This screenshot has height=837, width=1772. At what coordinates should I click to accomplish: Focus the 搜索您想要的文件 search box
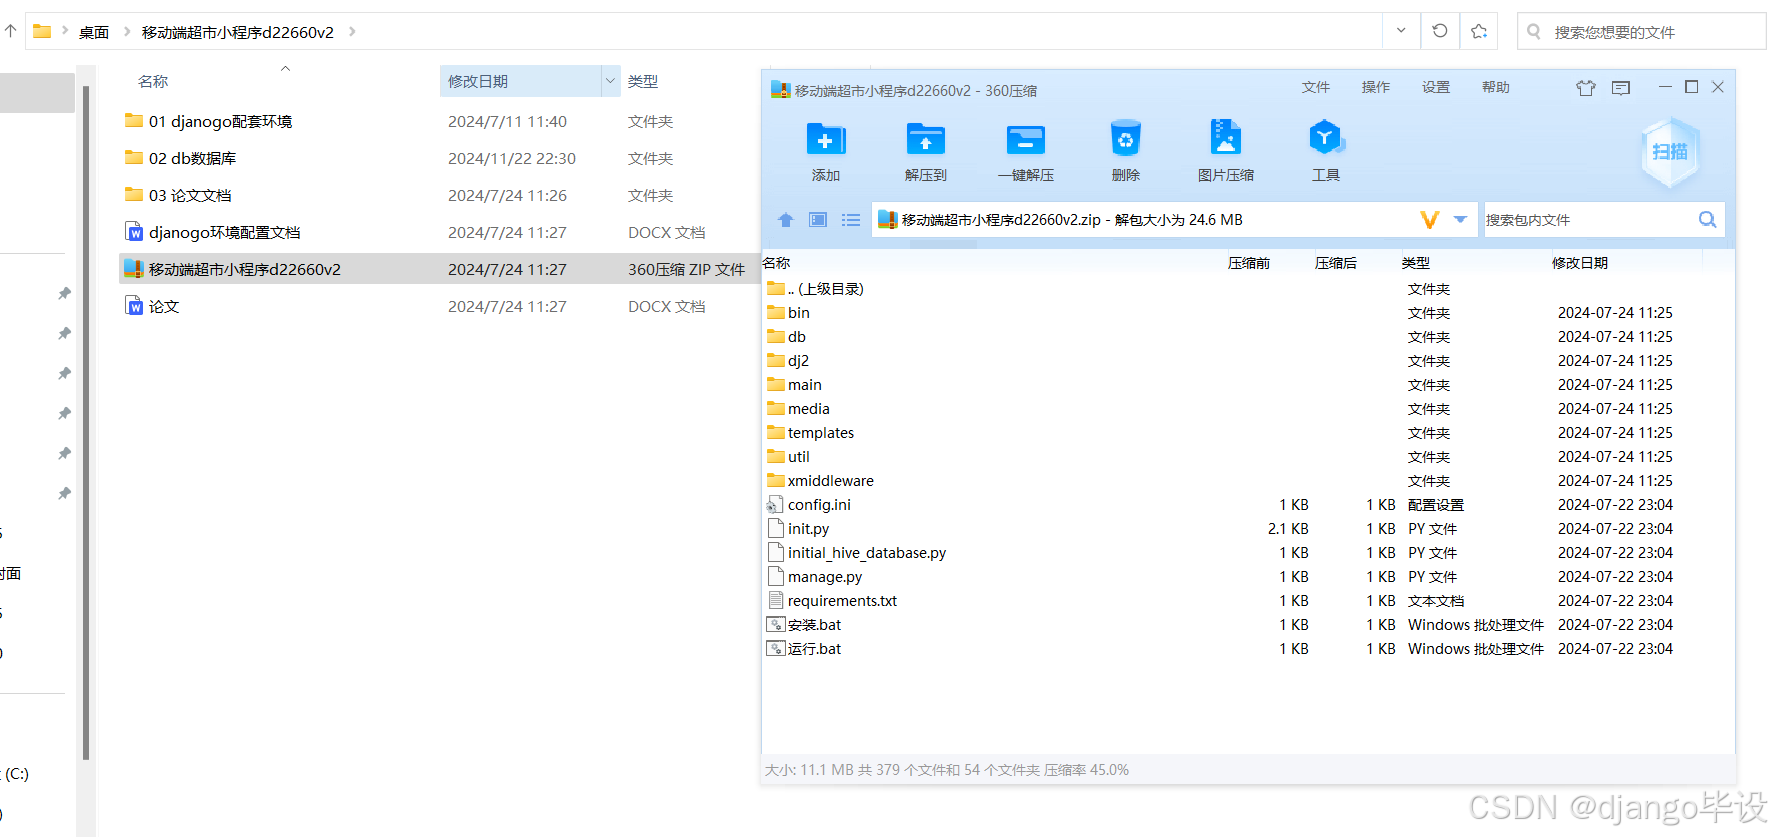pos(1642,31)
